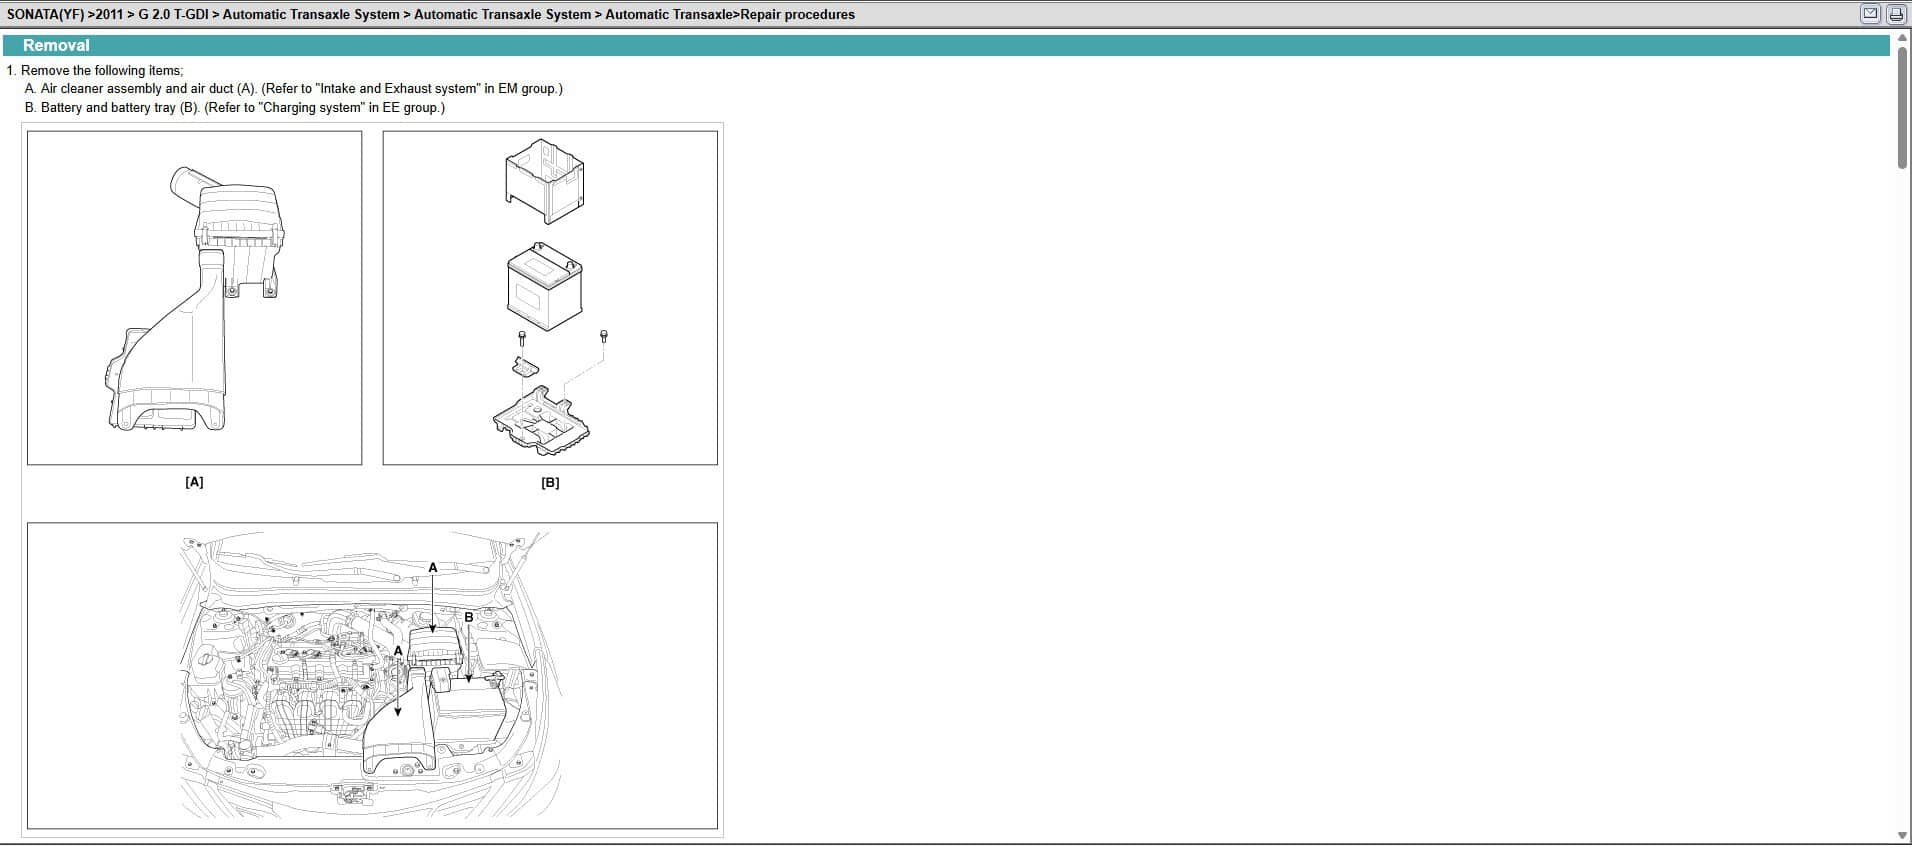Viewport: 1912px width, 851px height.
Task: Select 2011 in the breadcrumb path
Action: pyautogui.click(x=109, y=14)
